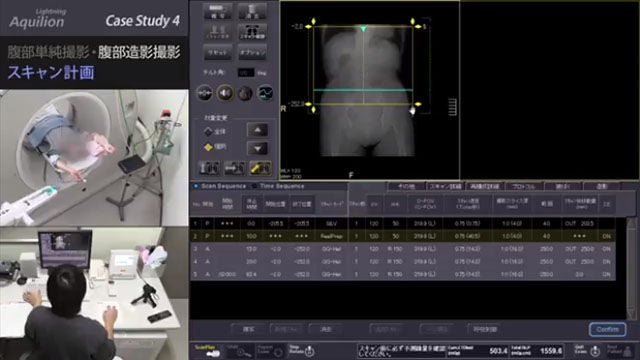This screenshot has width=640, height=360.
Task: Click the Confirm button
Action: (x=607, y=329)
